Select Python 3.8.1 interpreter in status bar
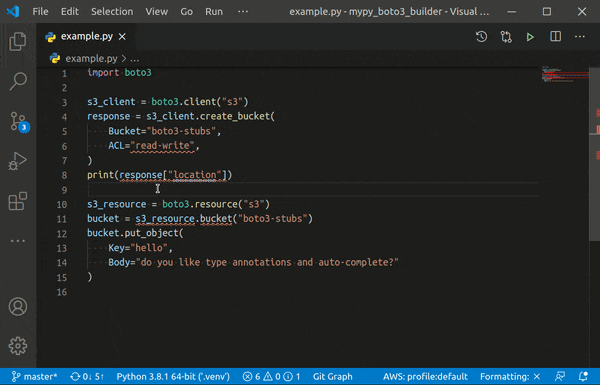600x385 pixels. [x=173, y=377]
